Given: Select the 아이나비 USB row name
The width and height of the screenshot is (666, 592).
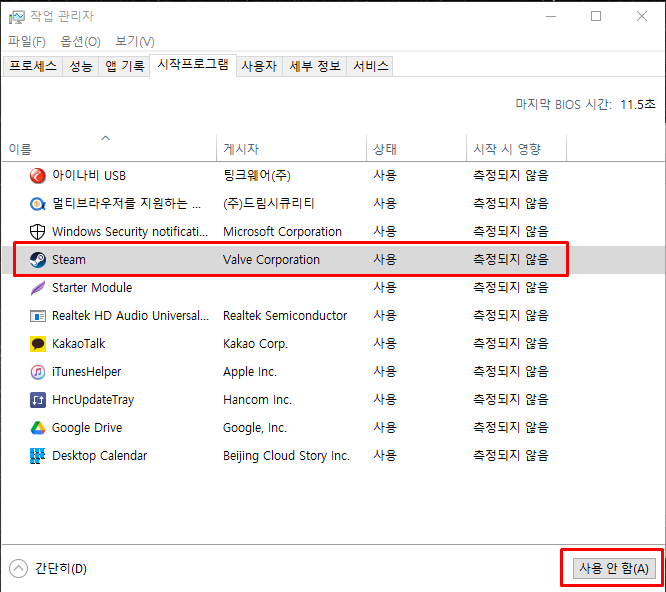Looking at the screenshot, I should pos(89,176).
